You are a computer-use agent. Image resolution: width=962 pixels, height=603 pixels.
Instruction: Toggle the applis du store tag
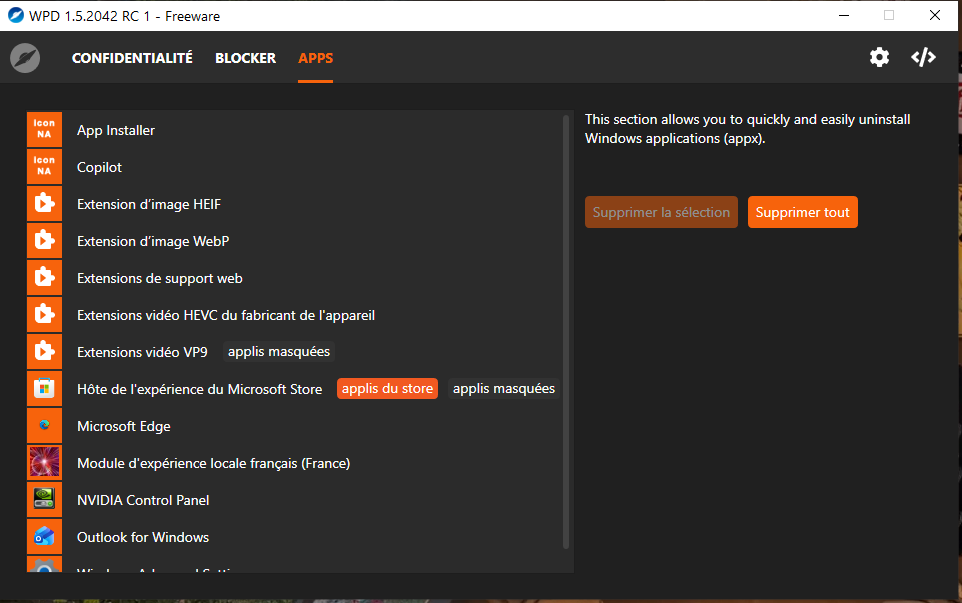coord(387,389)
